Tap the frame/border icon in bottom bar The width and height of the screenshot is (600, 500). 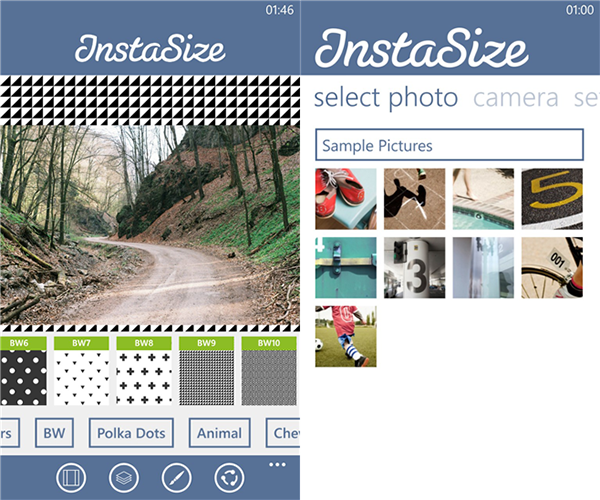[71, 477]
